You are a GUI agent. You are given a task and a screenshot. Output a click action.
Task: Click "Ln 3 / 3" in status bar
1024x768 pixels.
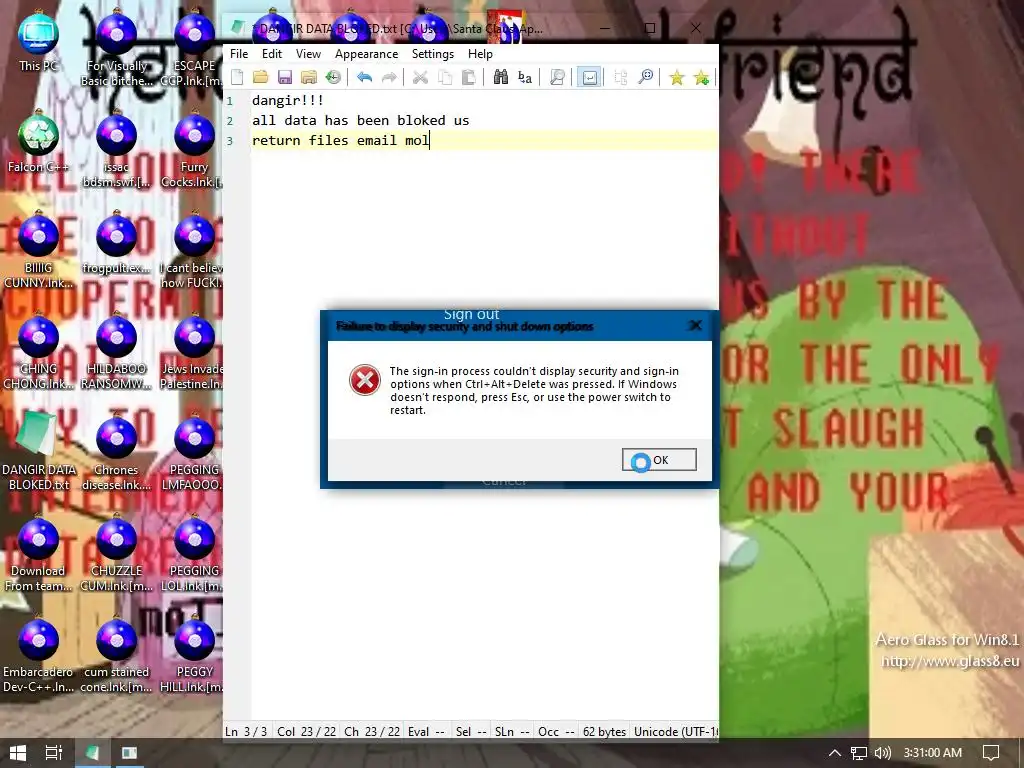[x=246, y=731]
